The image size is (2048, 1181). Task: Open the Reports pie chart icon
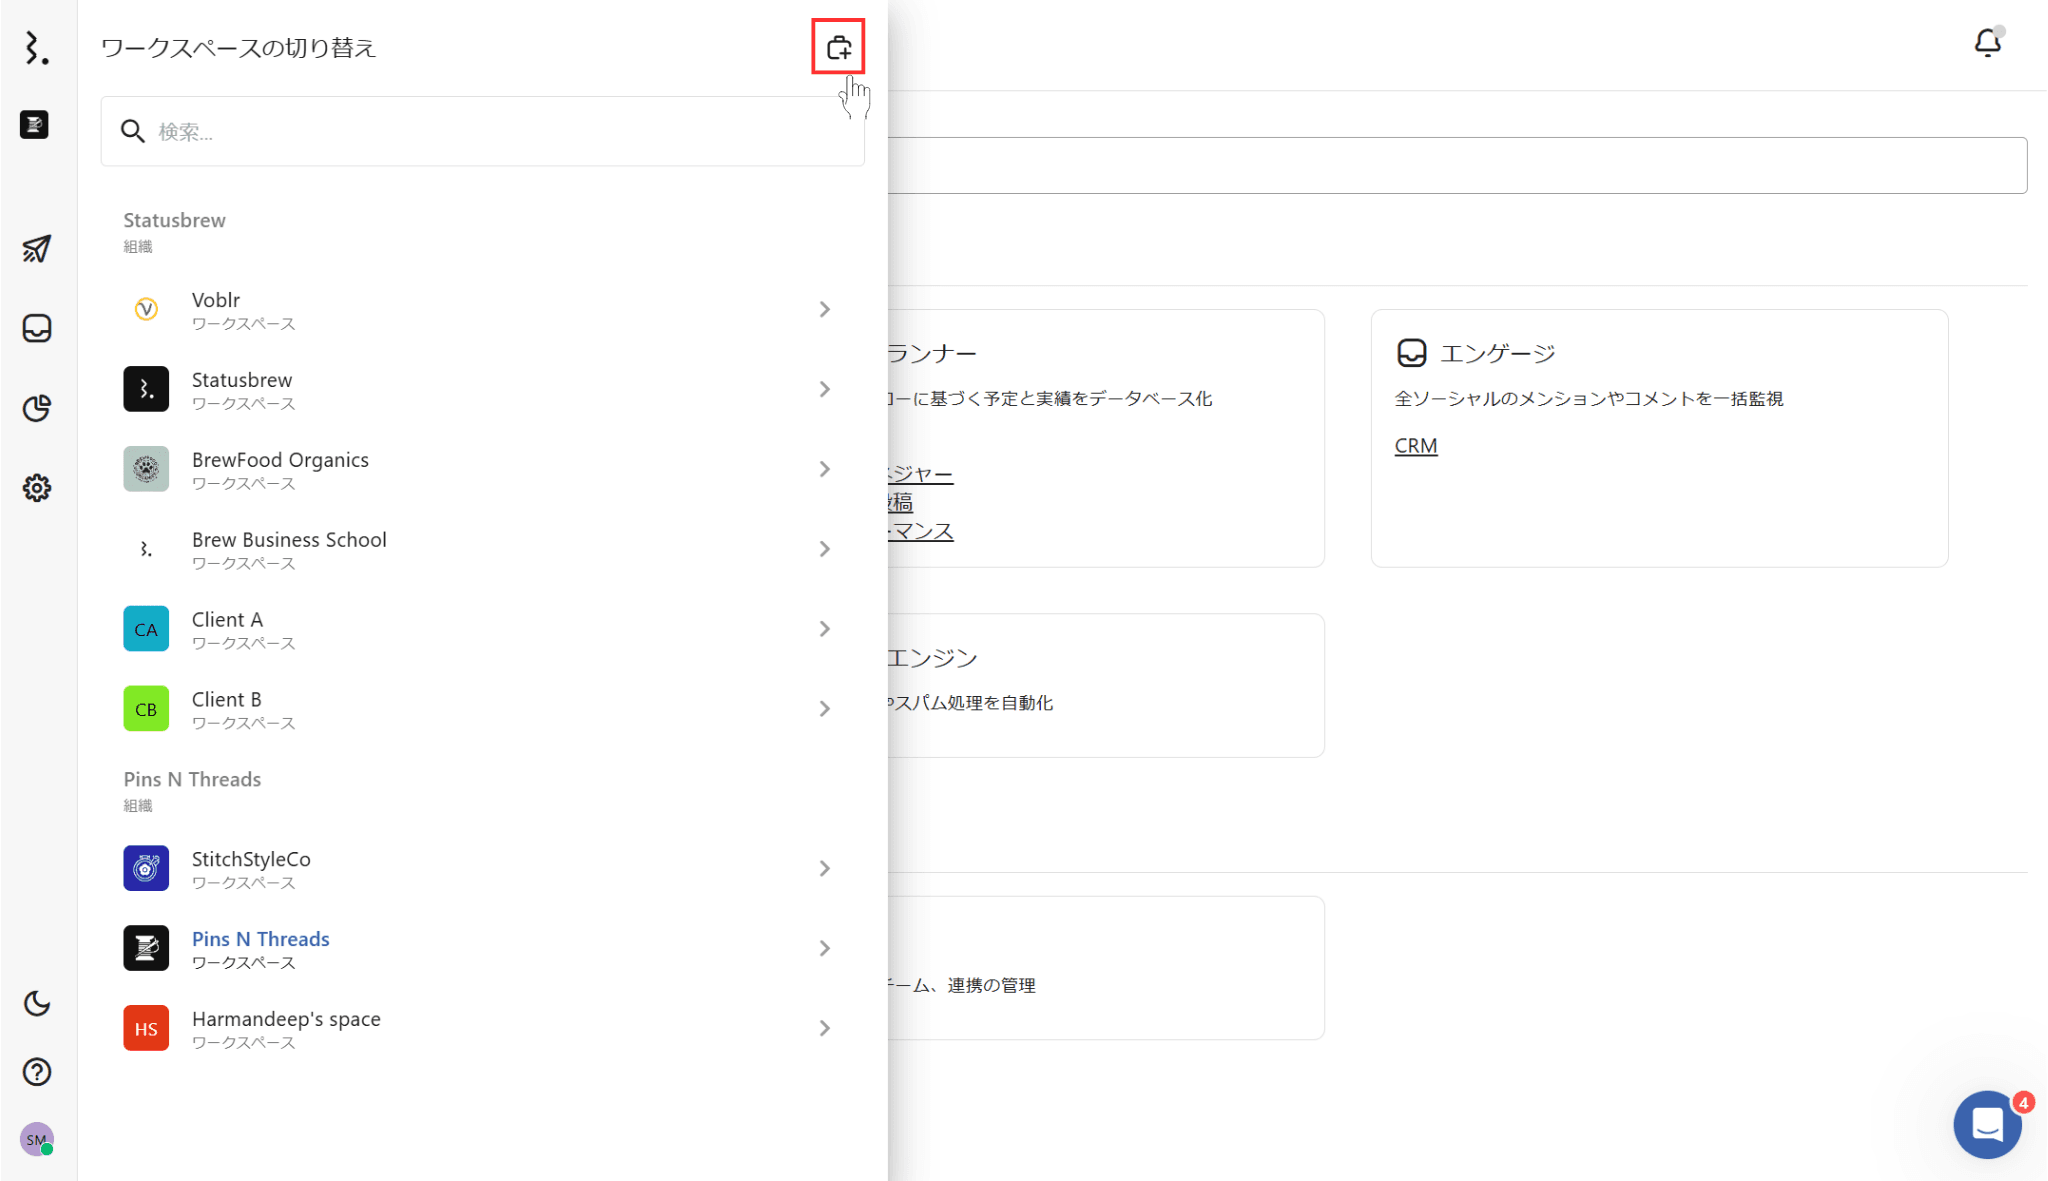pyautogui.click(x=37, y=408)
